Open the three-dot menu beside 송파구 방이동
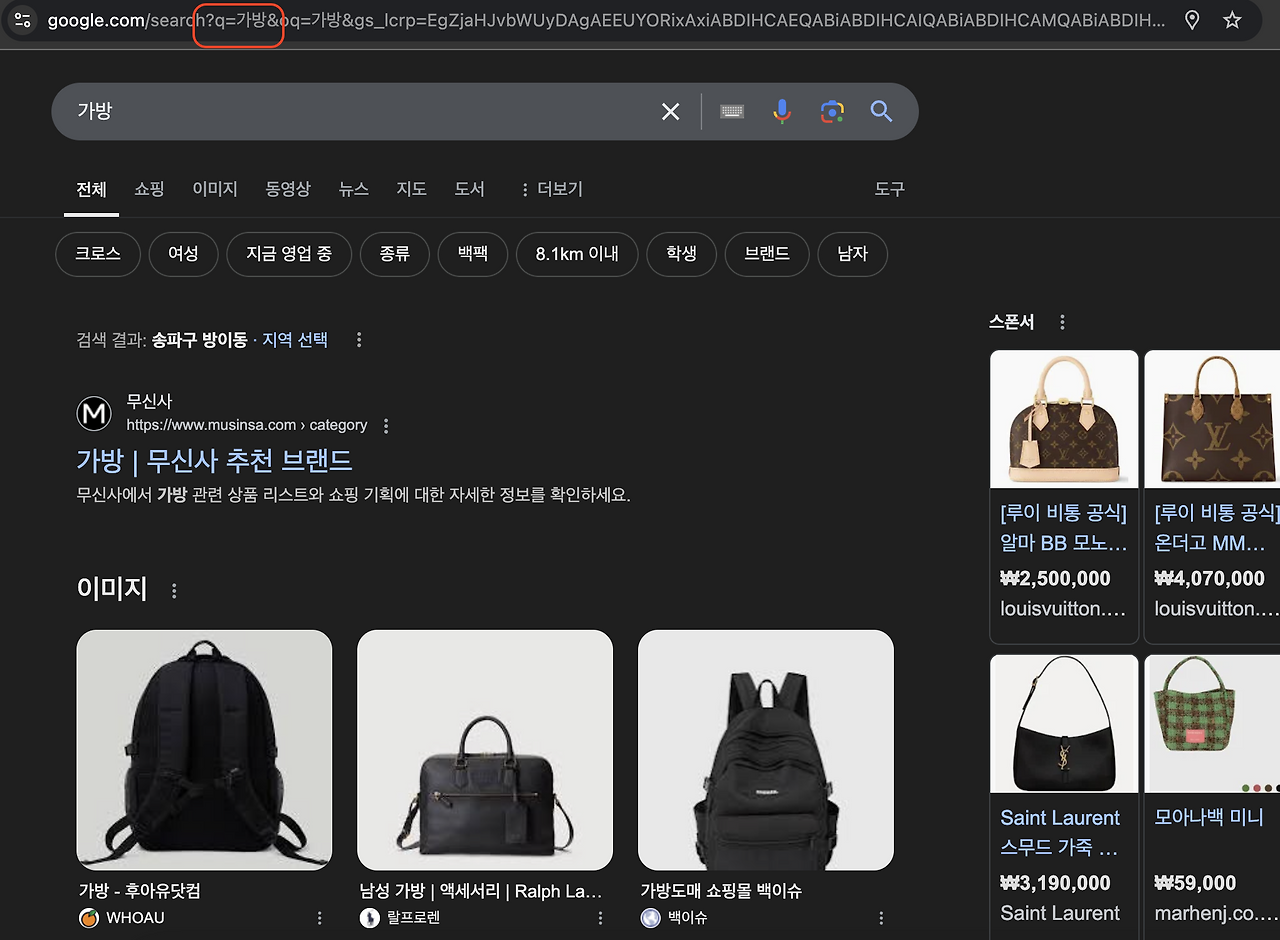The image size is (1280, 940). click(358, 339)
